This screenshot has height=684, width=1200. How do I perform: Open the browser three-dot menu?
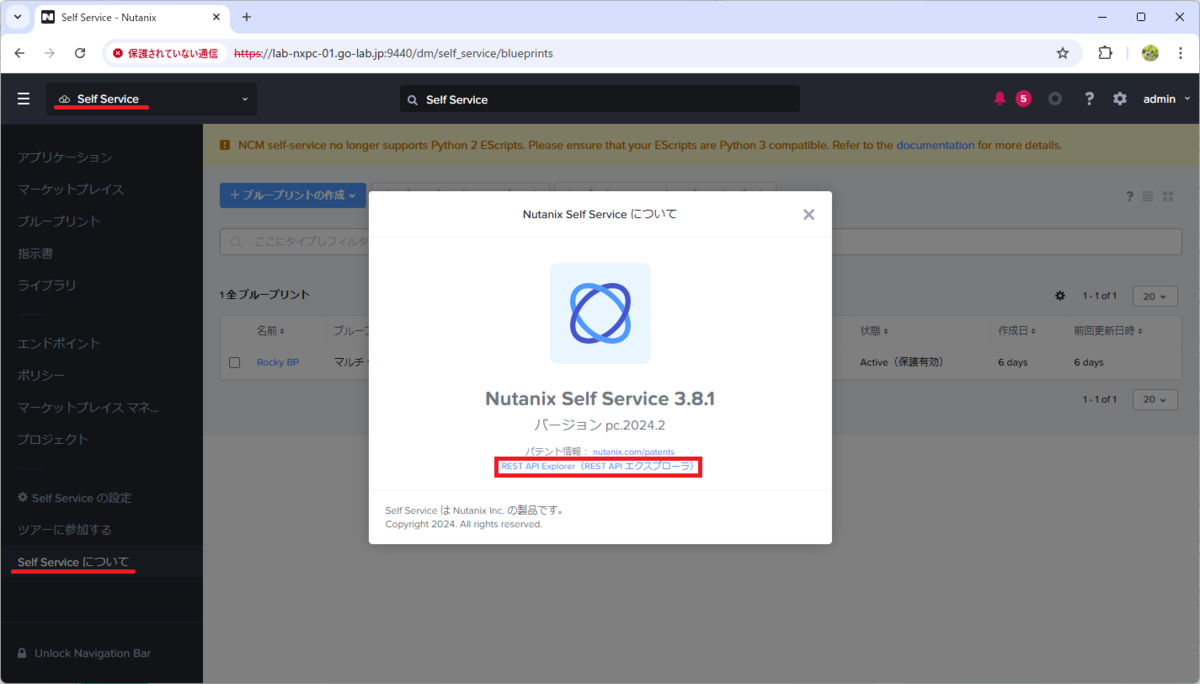tap(1179, 53)
